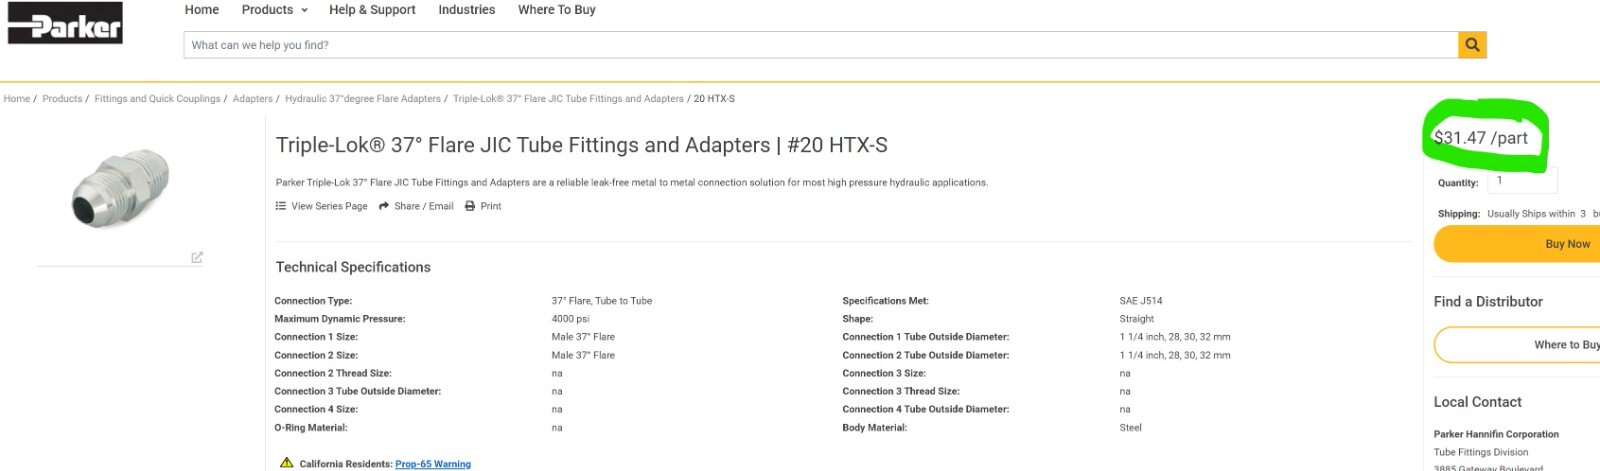The image size is (1600, 471).
Task: Go to Fittings and Quick Couplings breadcrumb
Action: tap(157, 99)
